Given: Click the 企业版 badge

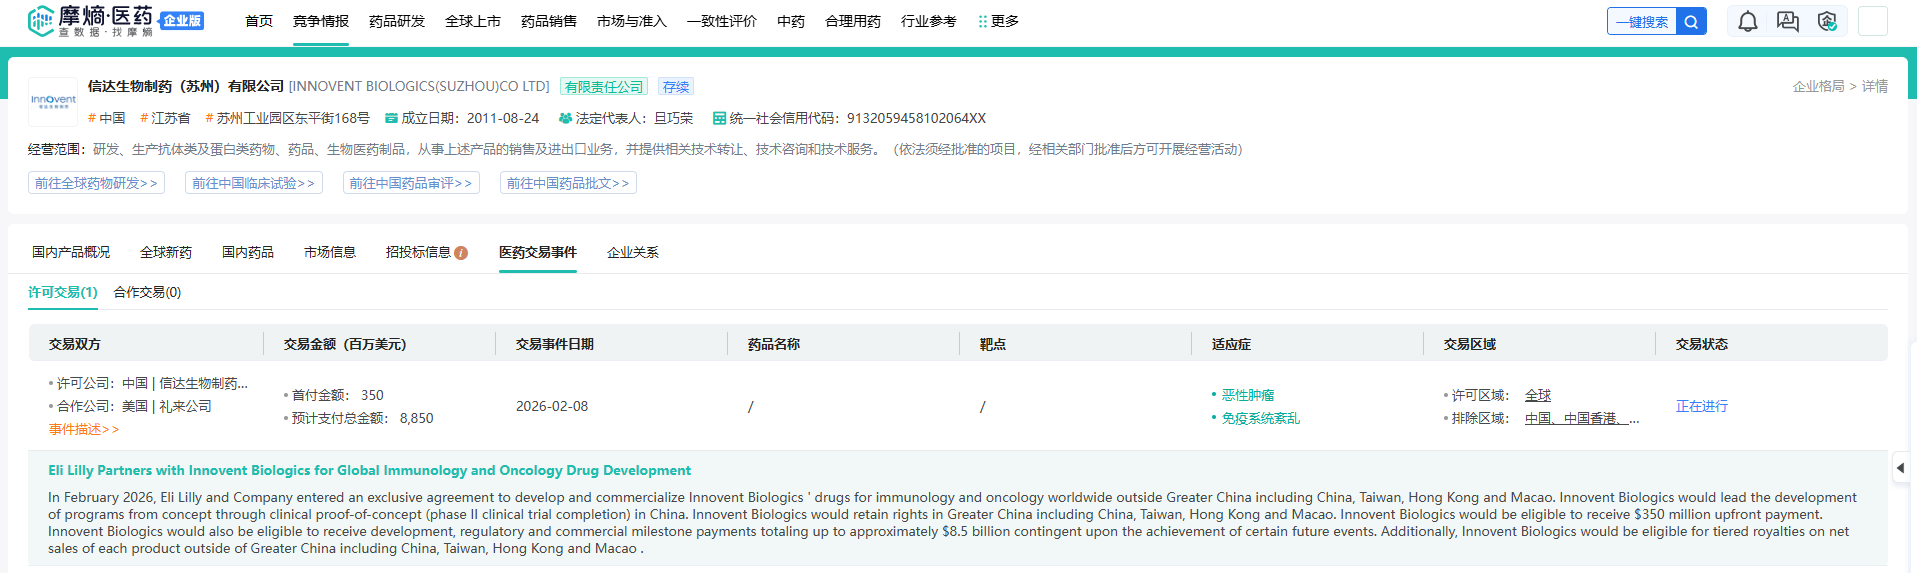Looking at the screenshot, I should [x=182, y=20].
